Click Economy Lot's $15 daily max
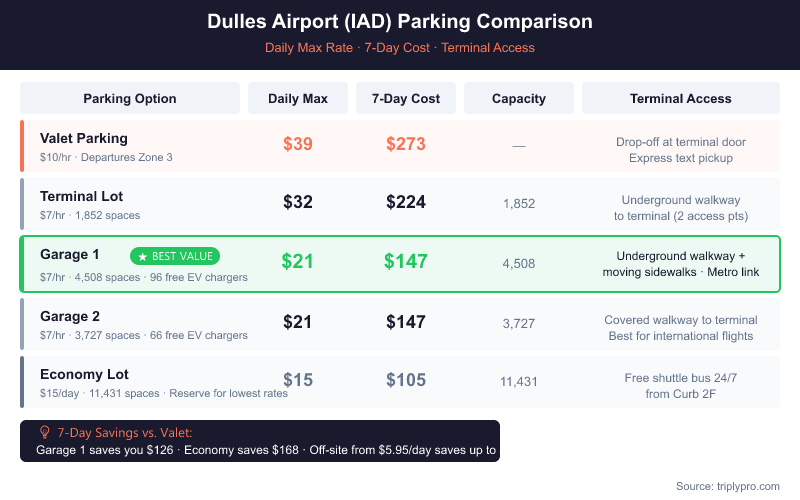The width and height of the screenshot is (800, 500). coord(298,380)
